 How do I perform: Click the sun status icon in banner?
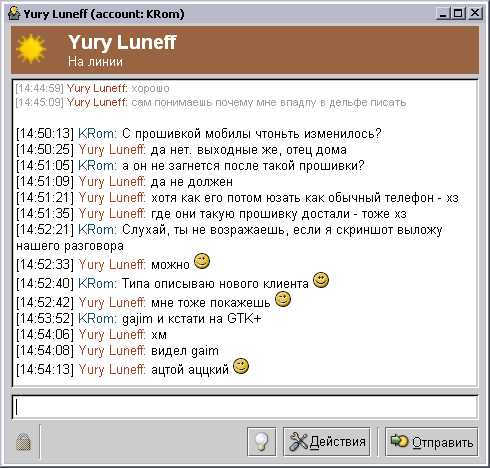pyautogui.click(x=31, y=49)
